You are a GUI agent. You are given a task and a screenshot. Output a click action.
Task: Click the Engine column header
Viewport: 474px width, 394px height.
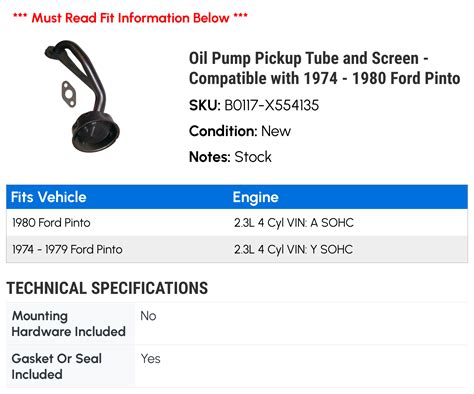[x=256, y=197]
